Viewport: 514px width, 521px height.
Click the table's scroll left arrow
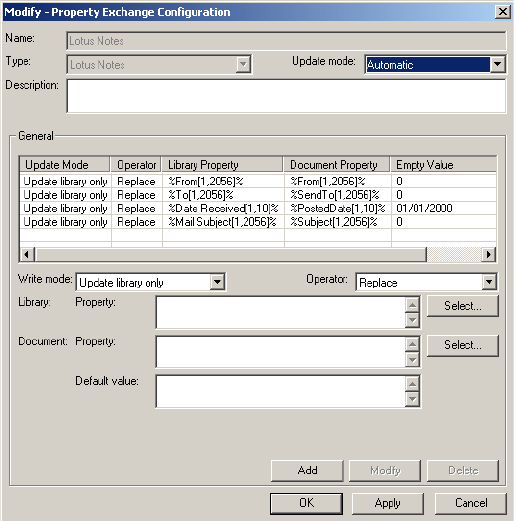pyautogui.click(x=27, y=254)
